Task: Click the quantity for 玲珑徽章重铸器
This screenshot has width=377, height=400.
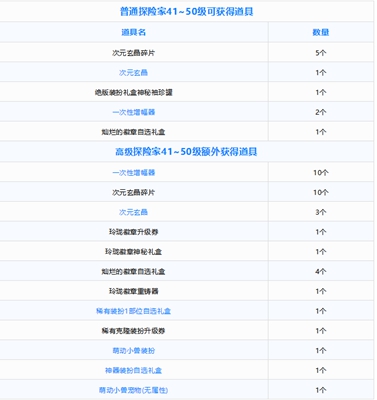Action: 321,291
